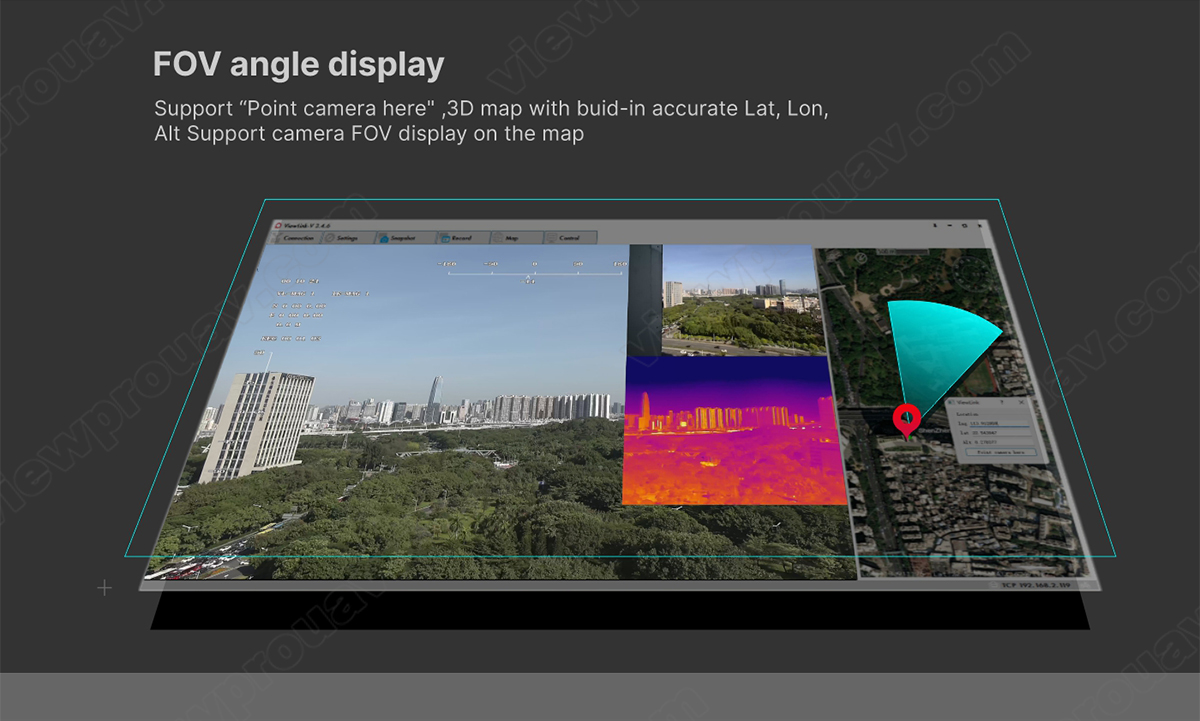Click the Lat latitude input field
This screenshot has width=1200, height=721.
pyautogui.click(x=1003, y=433)
